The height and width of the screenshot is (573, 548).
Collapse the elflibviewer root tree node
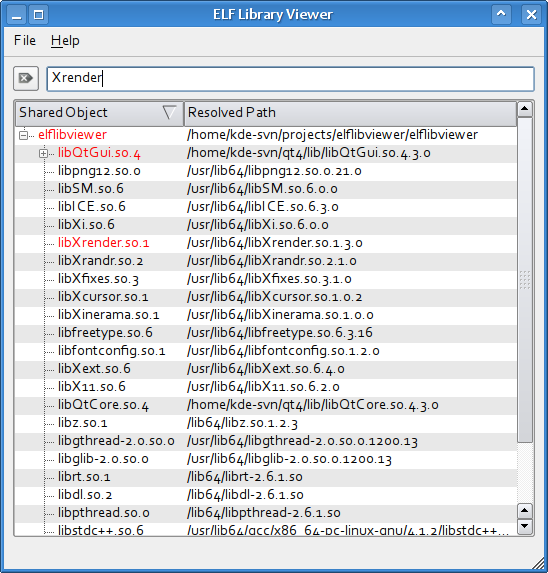(x=23, y=135)
